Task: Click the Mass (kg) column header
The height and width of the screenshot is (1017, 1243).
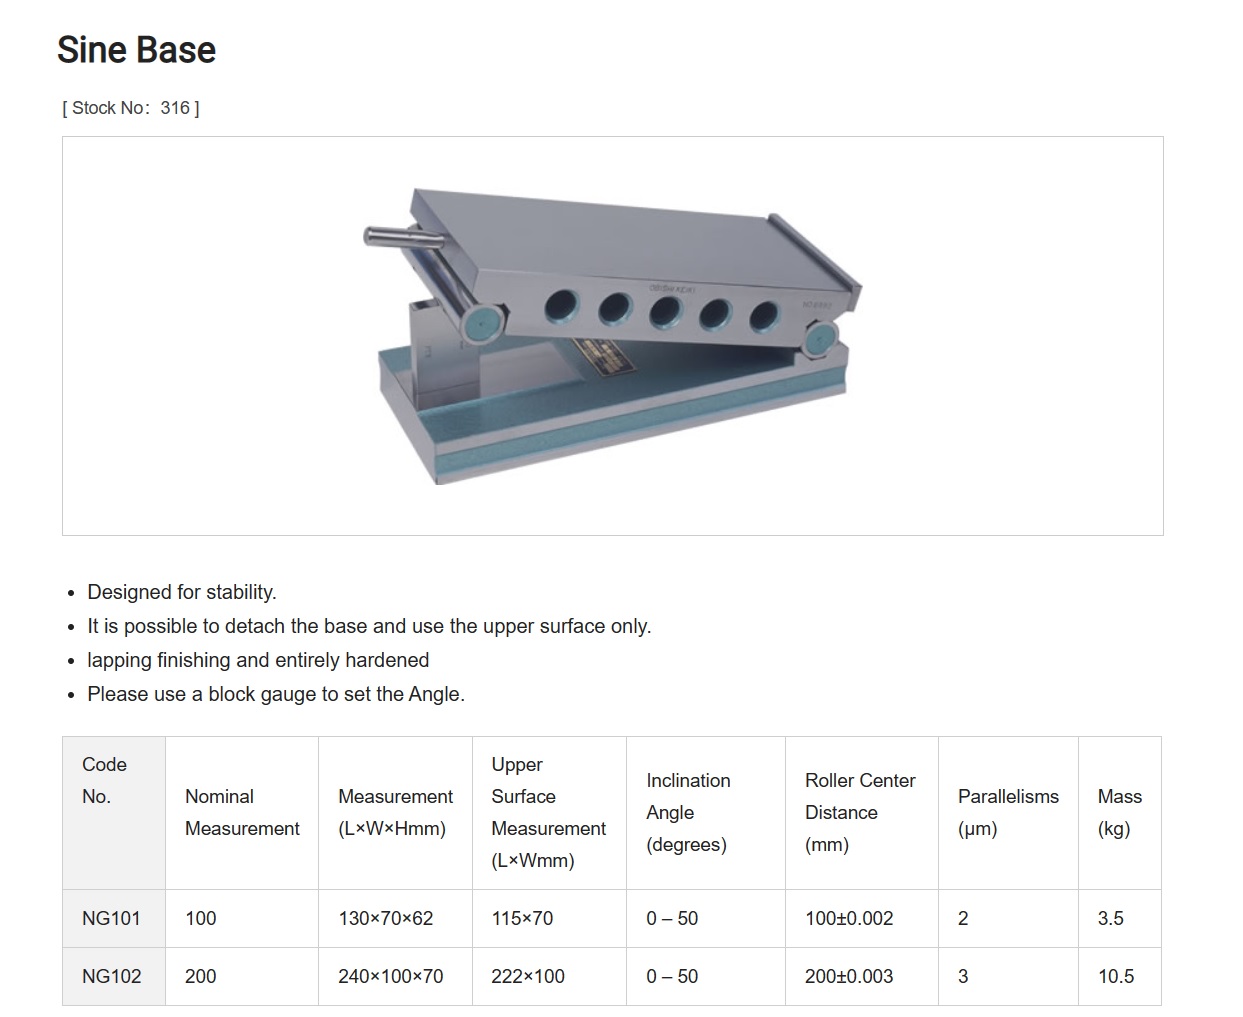Action: click(1119, 812)
